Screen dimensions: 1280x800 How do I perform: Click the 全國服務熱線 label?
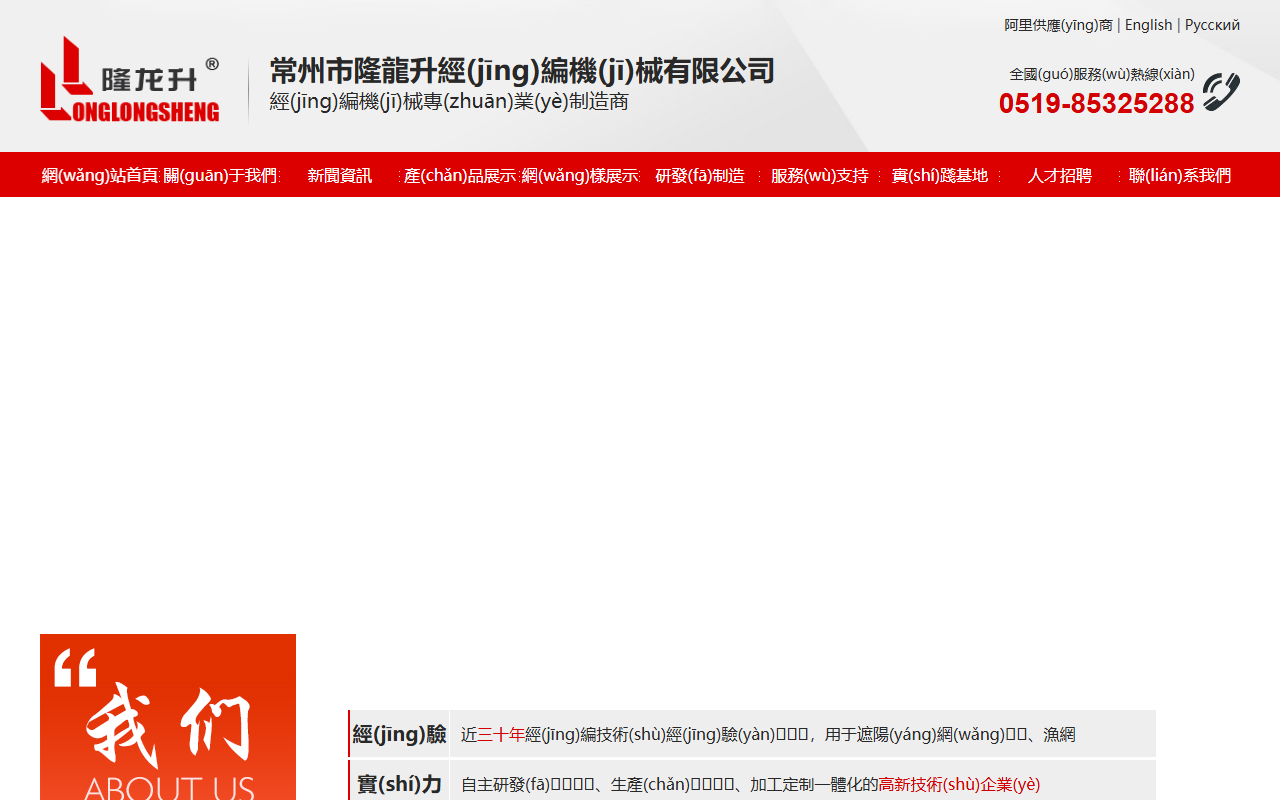point(1102,74)
